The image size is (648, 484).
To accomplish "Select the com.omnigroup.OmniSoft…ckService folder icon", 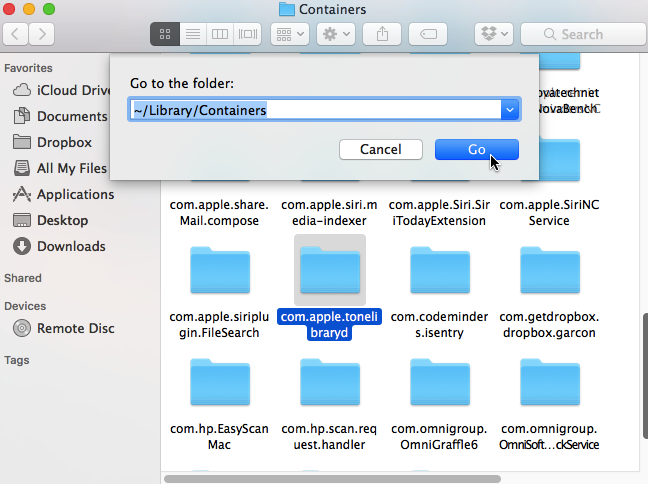I will pos(550,382).
